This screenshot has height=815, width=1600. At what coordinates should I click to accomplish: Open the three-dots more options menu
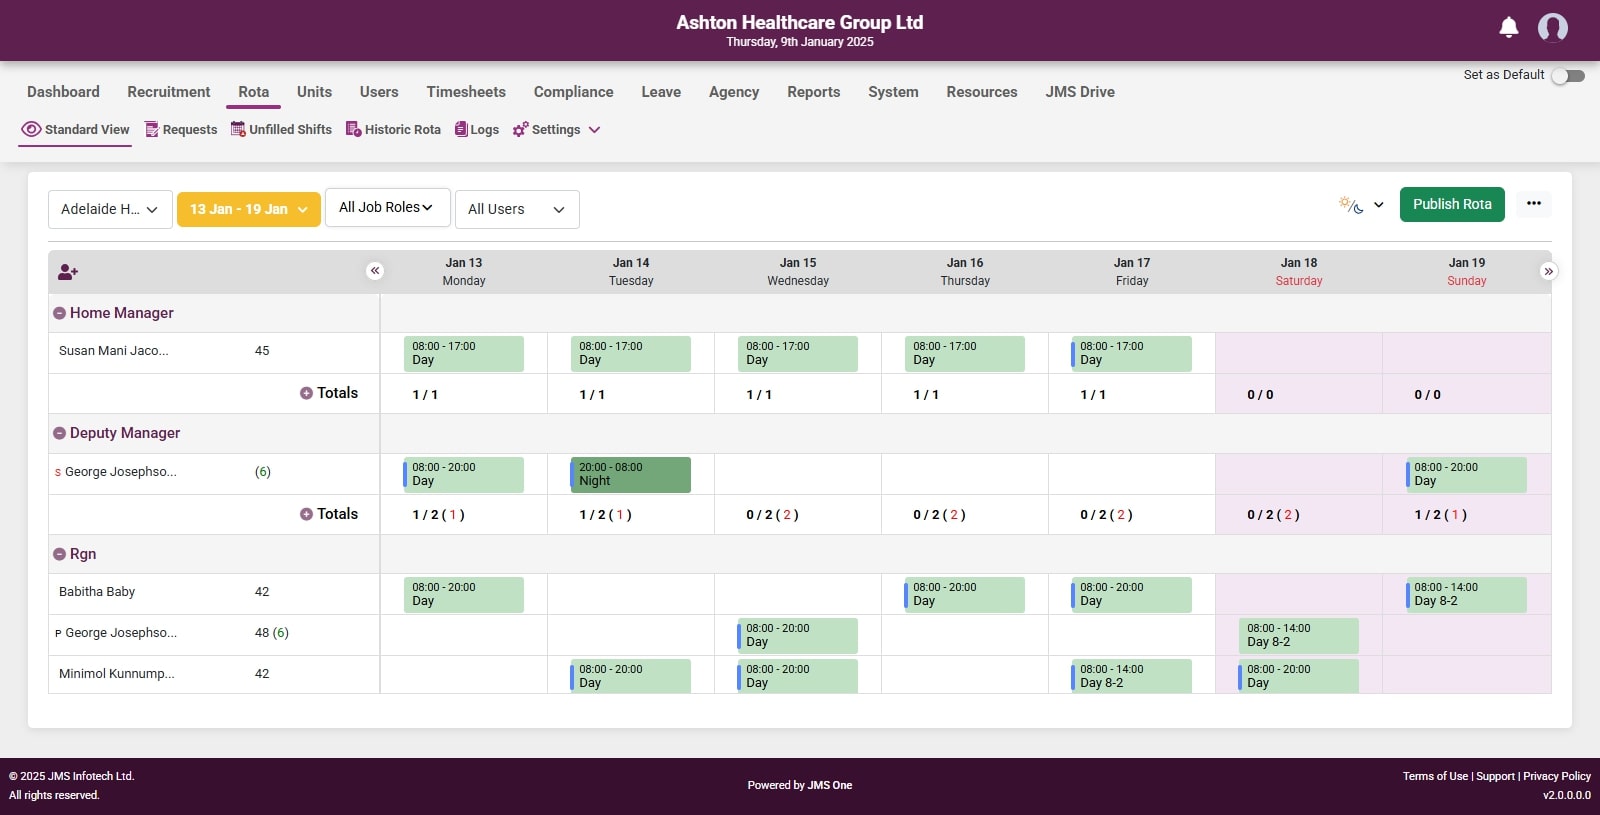1533,204
